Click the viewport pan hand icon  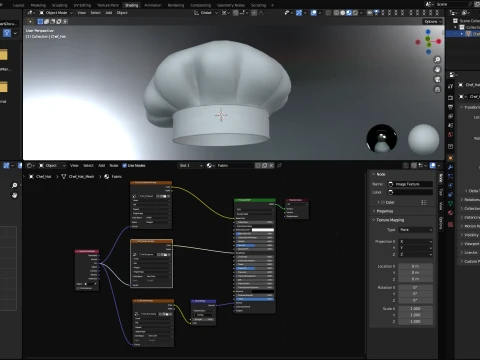(437, 70)
